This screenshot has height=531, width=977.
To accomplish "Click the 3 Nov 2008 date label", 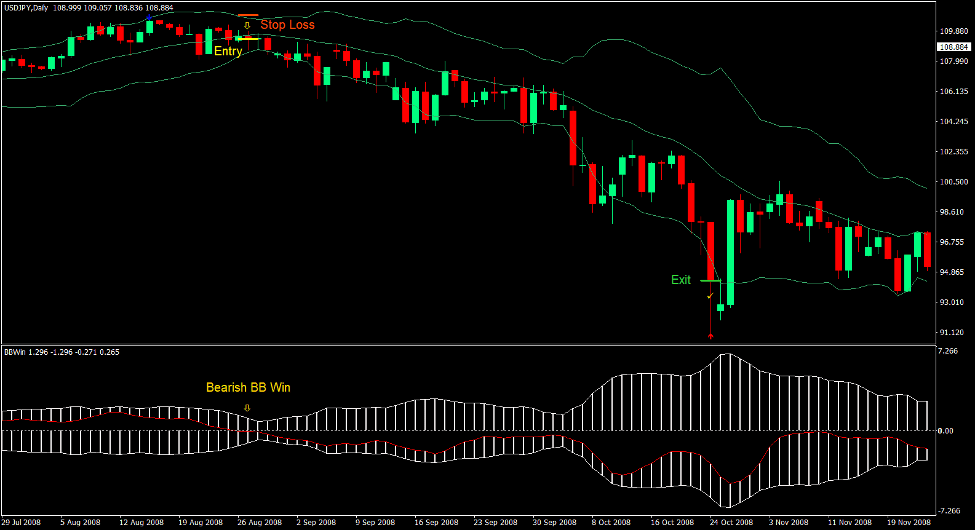I will pos(789,522).
